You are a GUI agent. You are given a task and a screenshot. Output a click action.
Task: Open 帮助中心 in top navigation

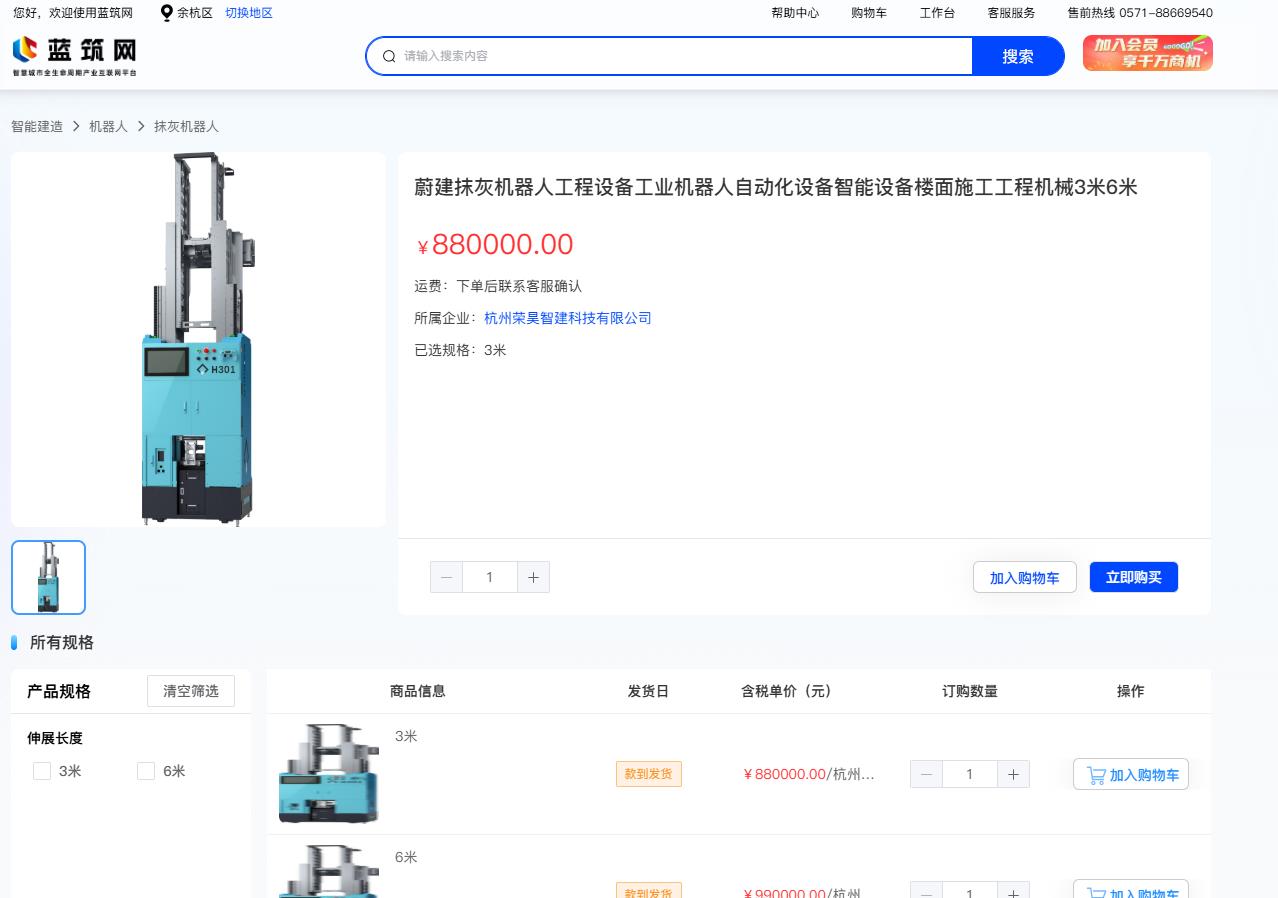pyautogui.click(x=795, y=13)
